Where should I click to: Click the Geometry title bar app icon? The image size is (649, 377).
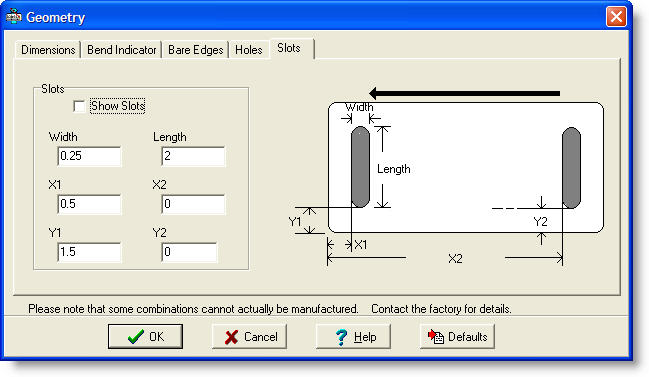pyautogui.click(x=14, y=17)
